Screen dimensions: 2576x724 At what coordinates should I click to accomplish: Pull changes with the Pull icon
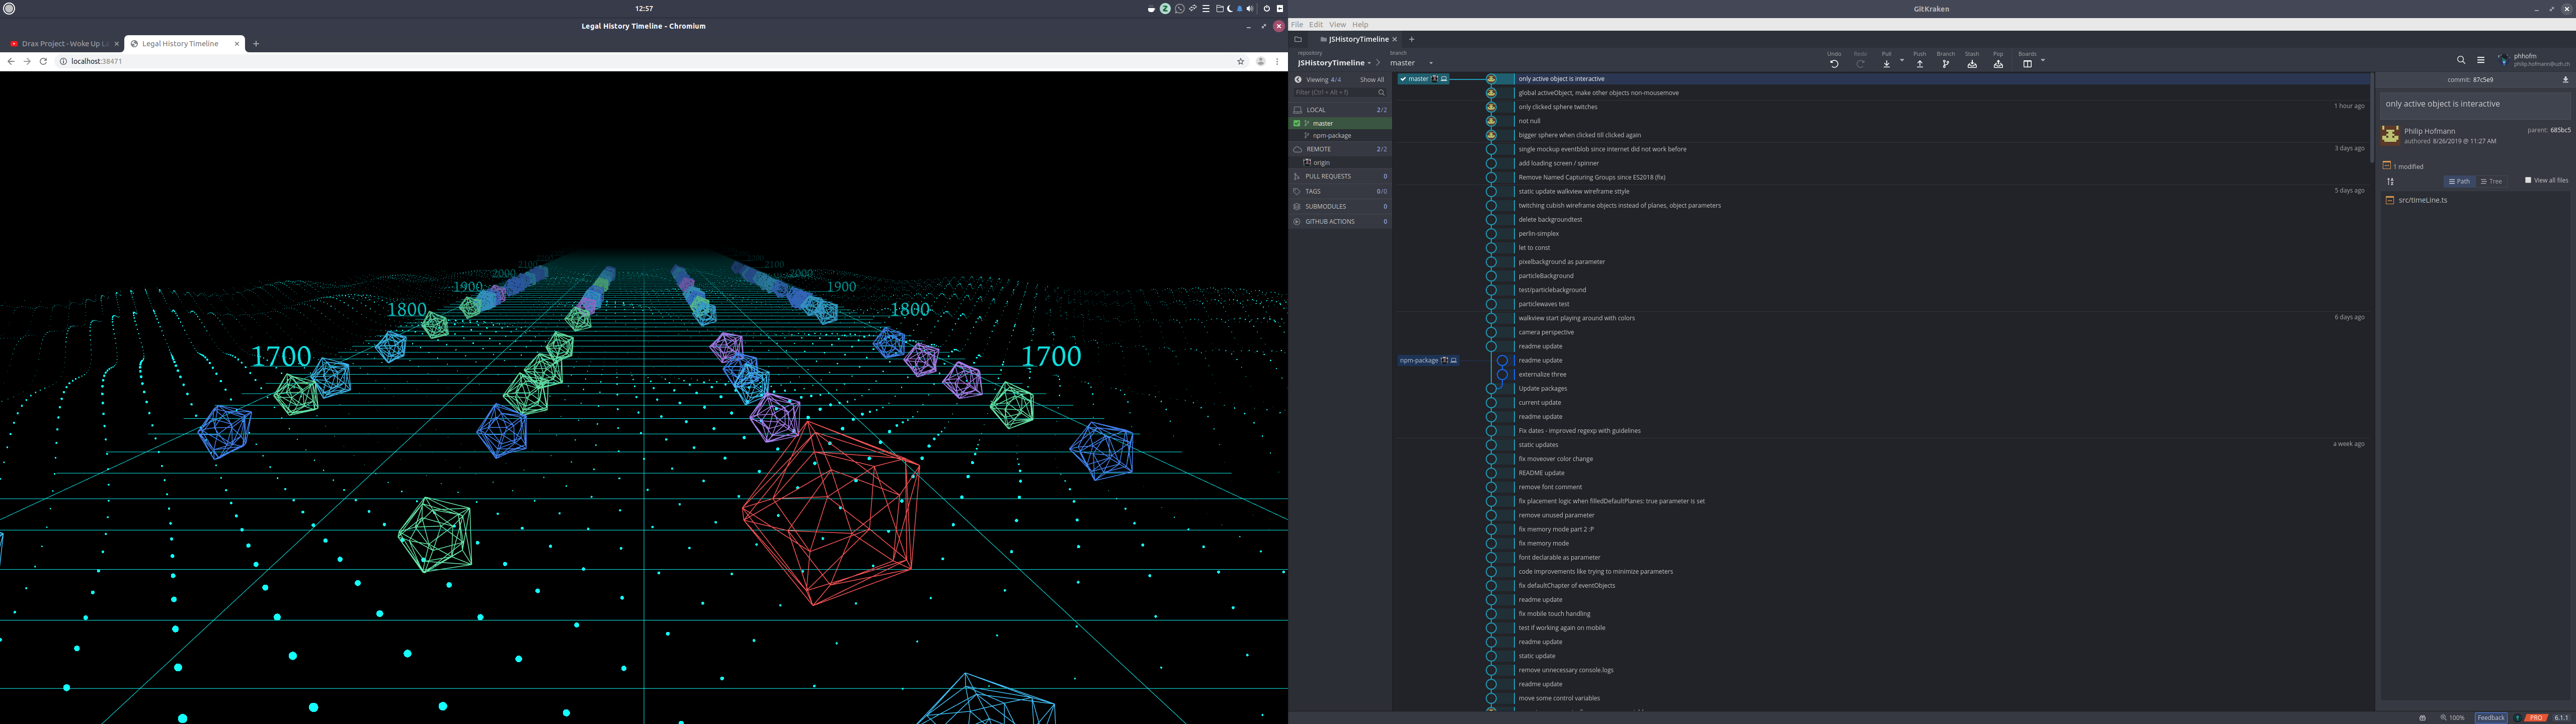(x=1887, y=64)
